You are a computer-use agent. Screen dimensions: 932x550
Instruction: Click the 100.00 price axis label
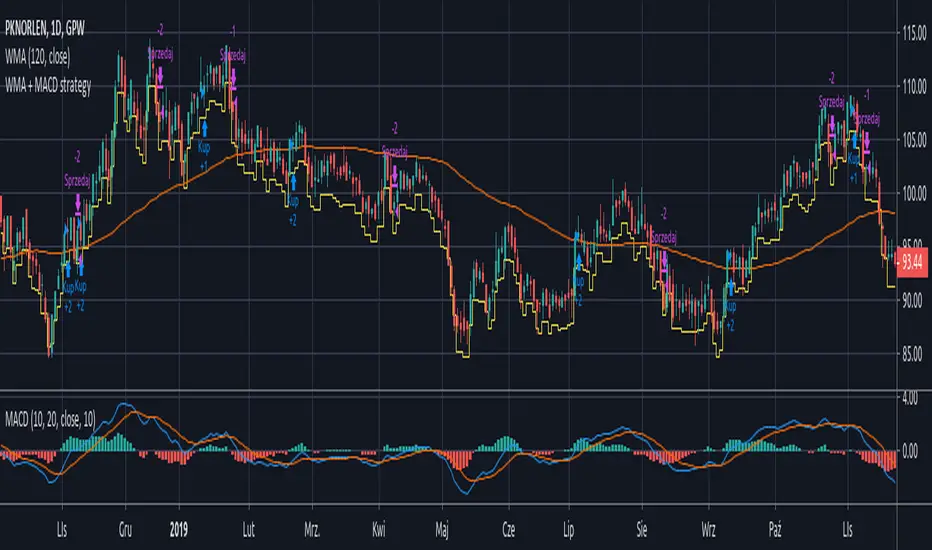point(914,193)
